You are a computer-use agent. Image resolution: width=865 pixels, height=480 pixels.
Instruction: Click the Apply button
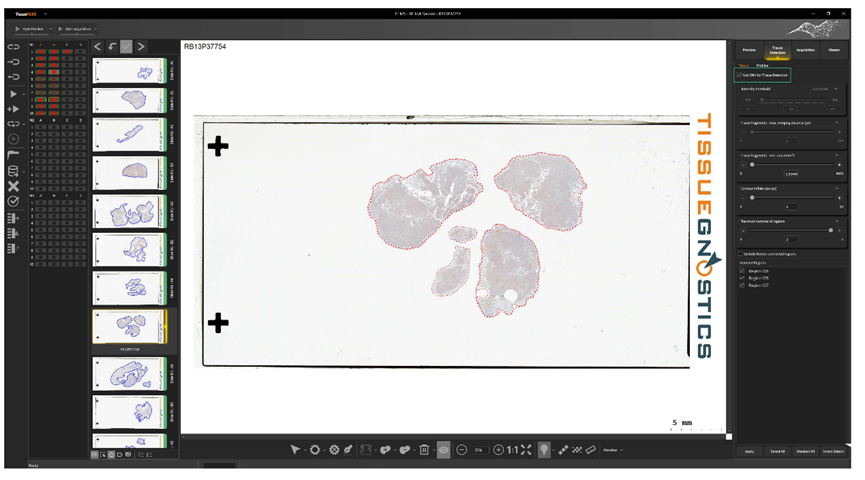coord(748,452)
